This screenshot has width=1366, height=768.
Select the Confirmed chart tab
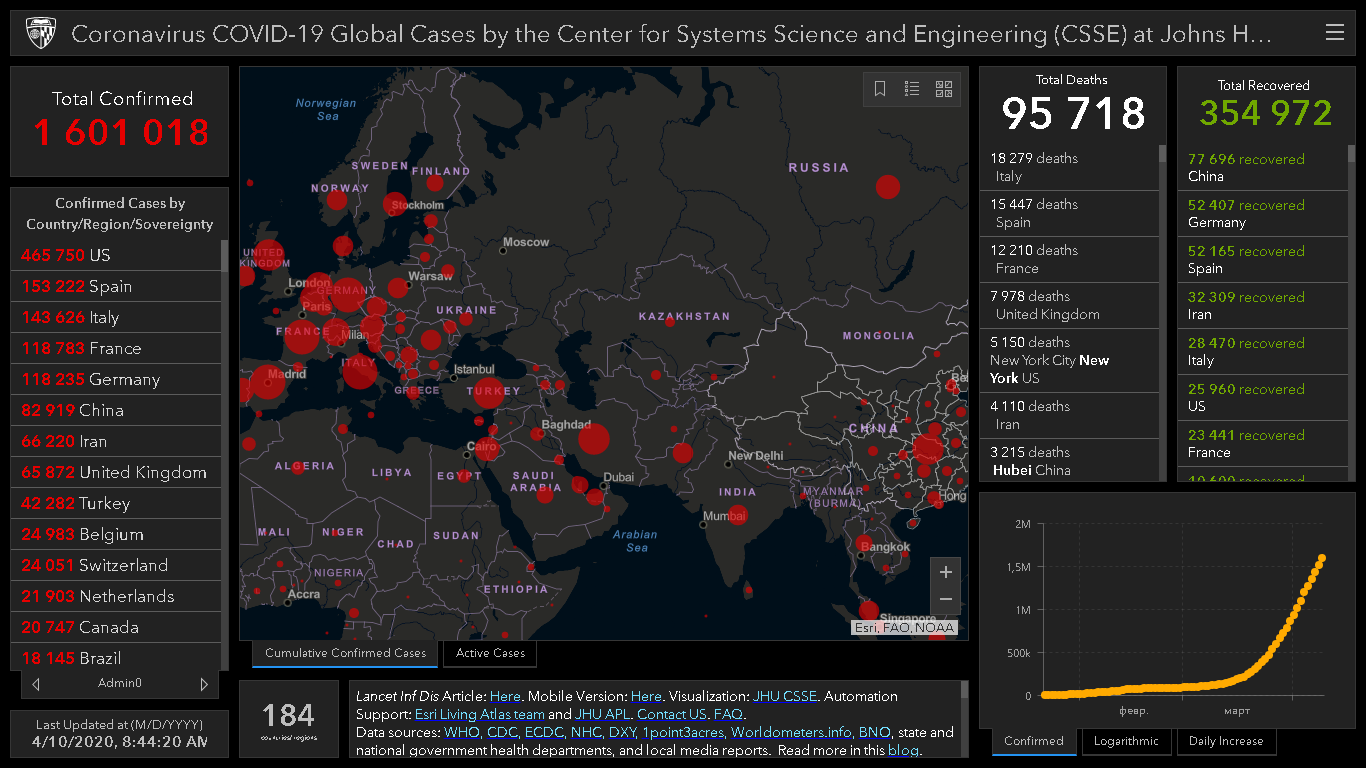coord(1034,741)
